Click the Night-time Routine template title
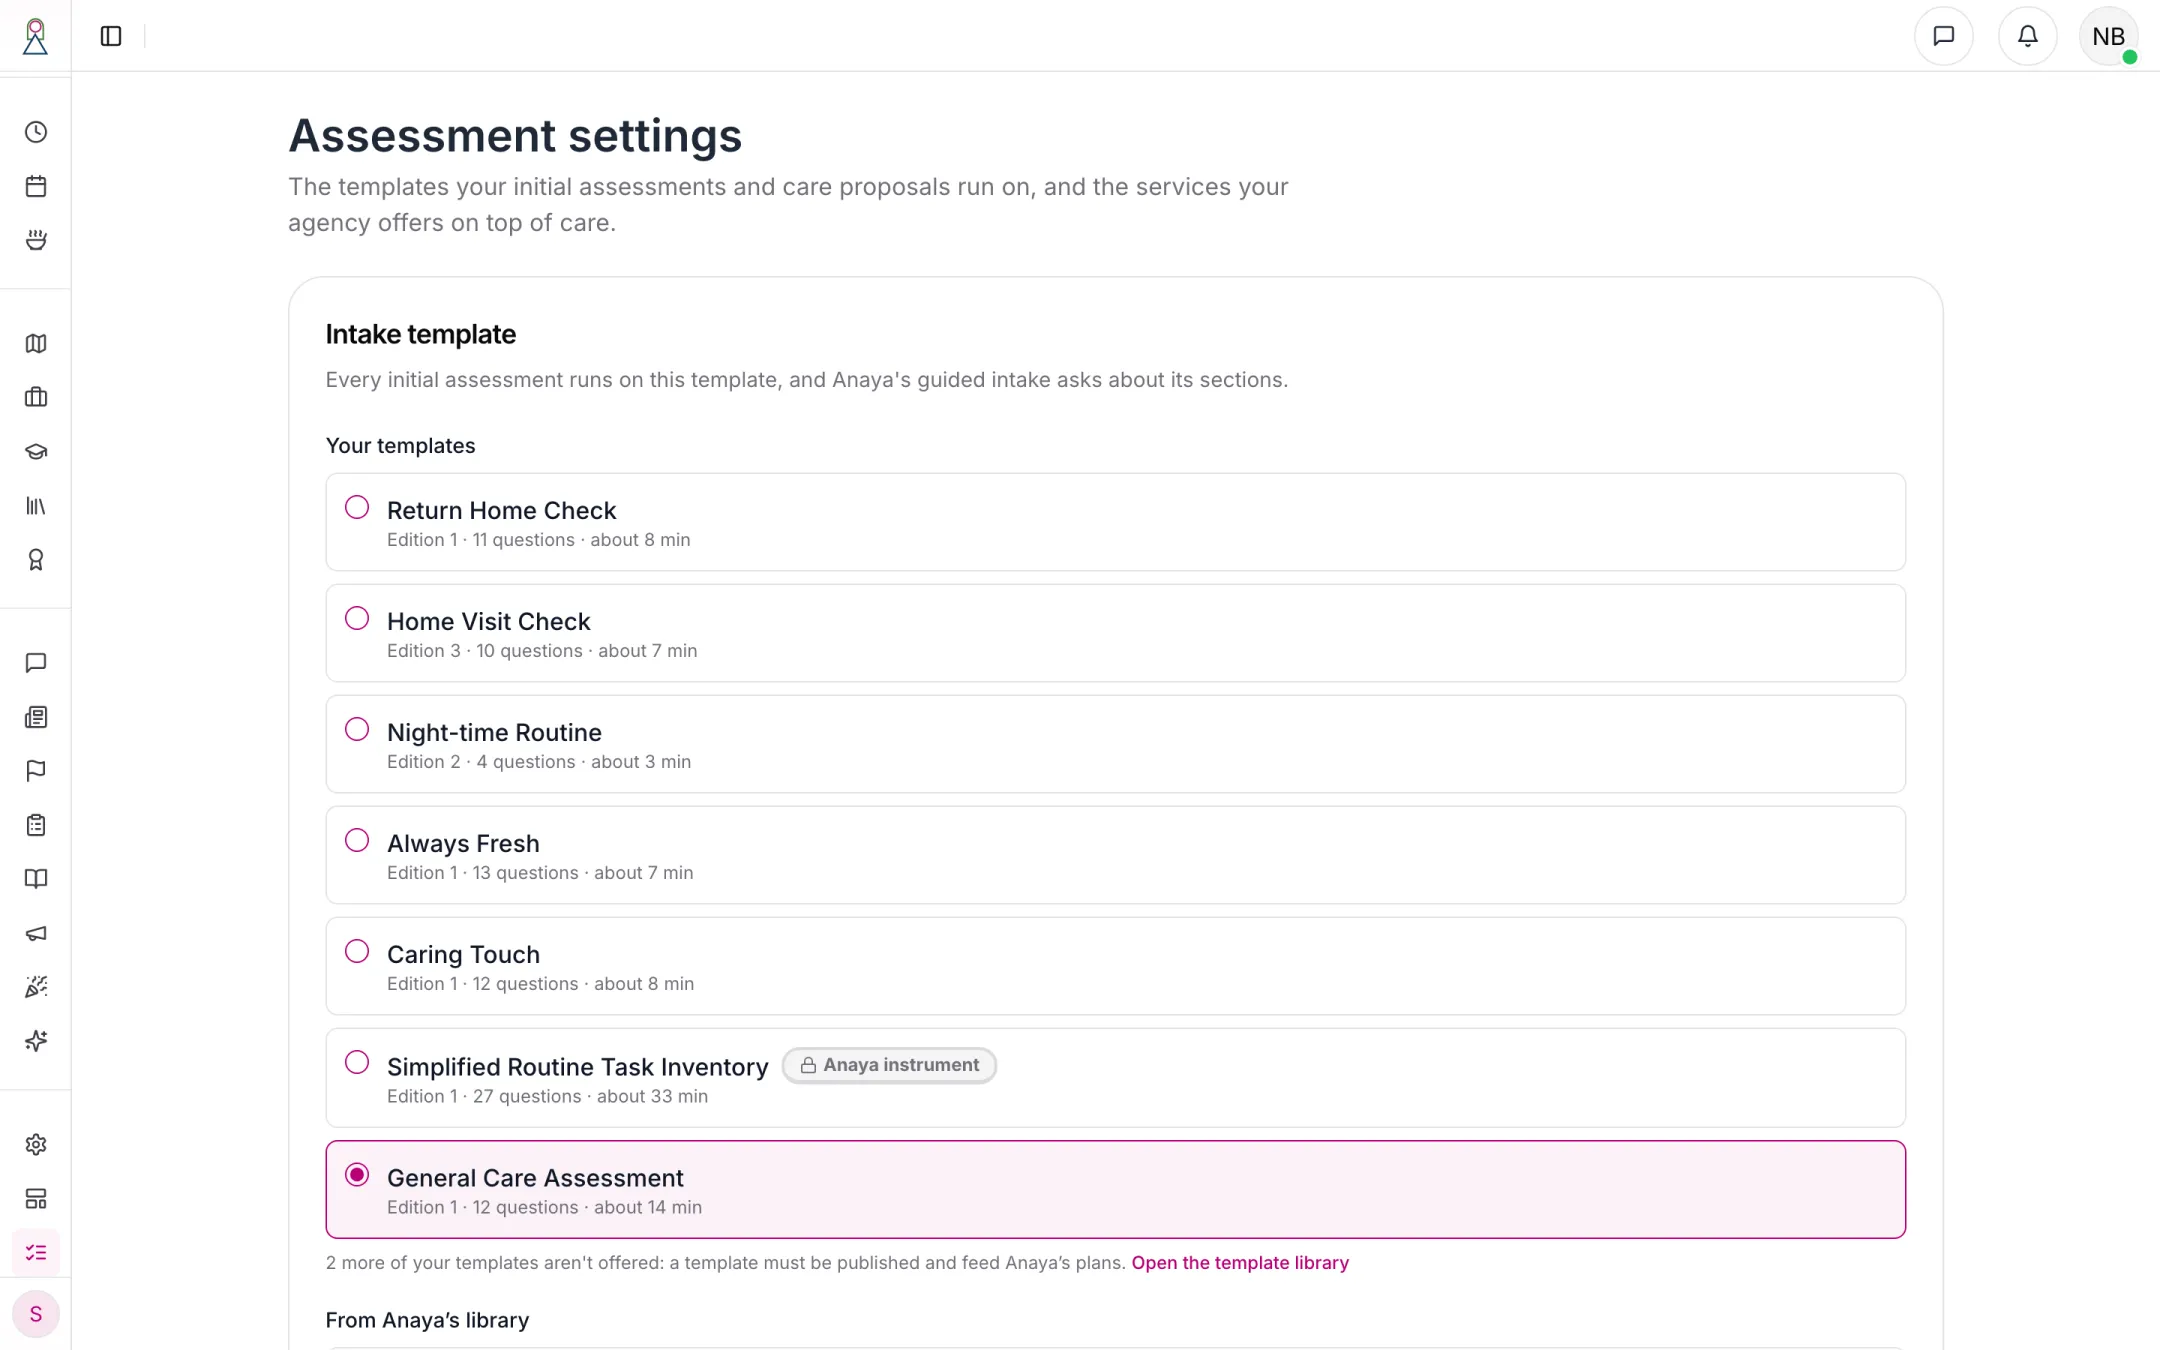The width and height of the screenshot is (2160, 1350). click(x=494, y=732)
